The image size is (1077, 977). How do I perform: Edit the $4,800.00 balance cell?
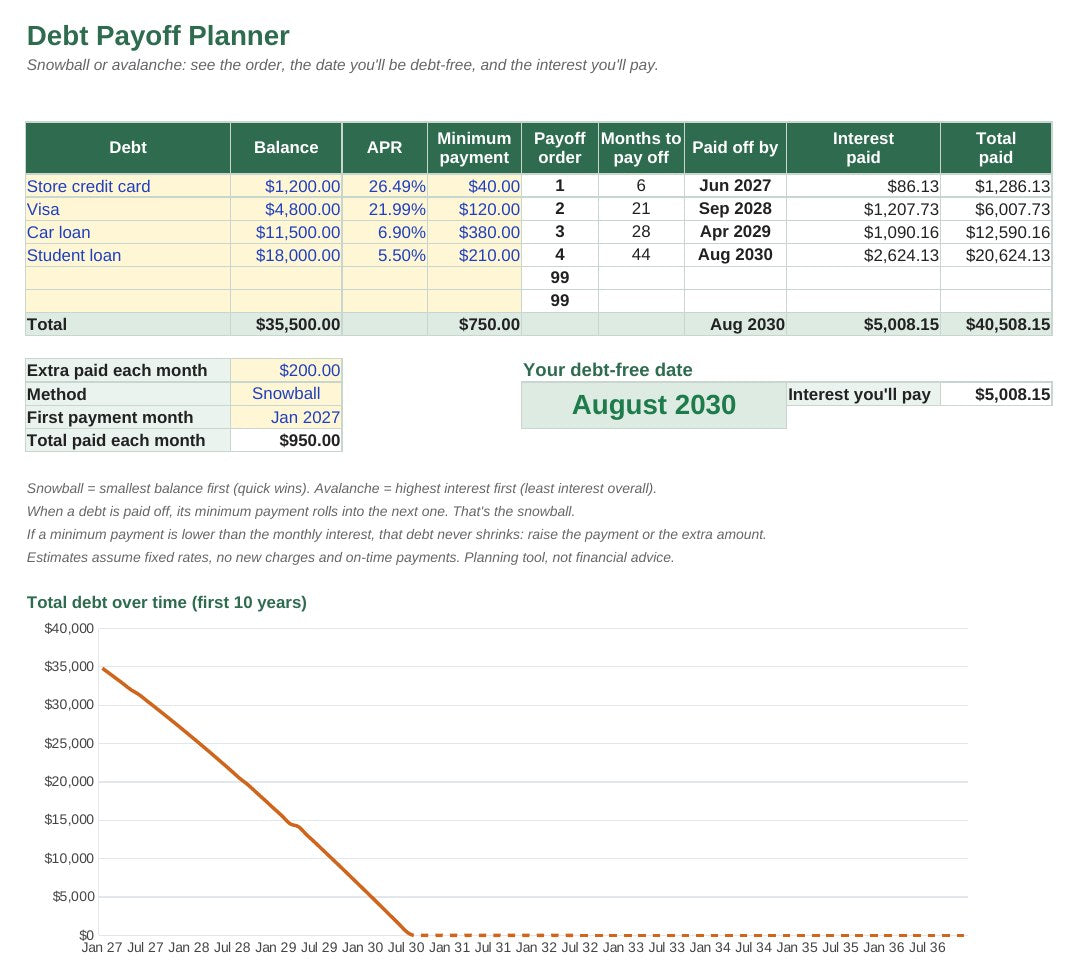286,209
